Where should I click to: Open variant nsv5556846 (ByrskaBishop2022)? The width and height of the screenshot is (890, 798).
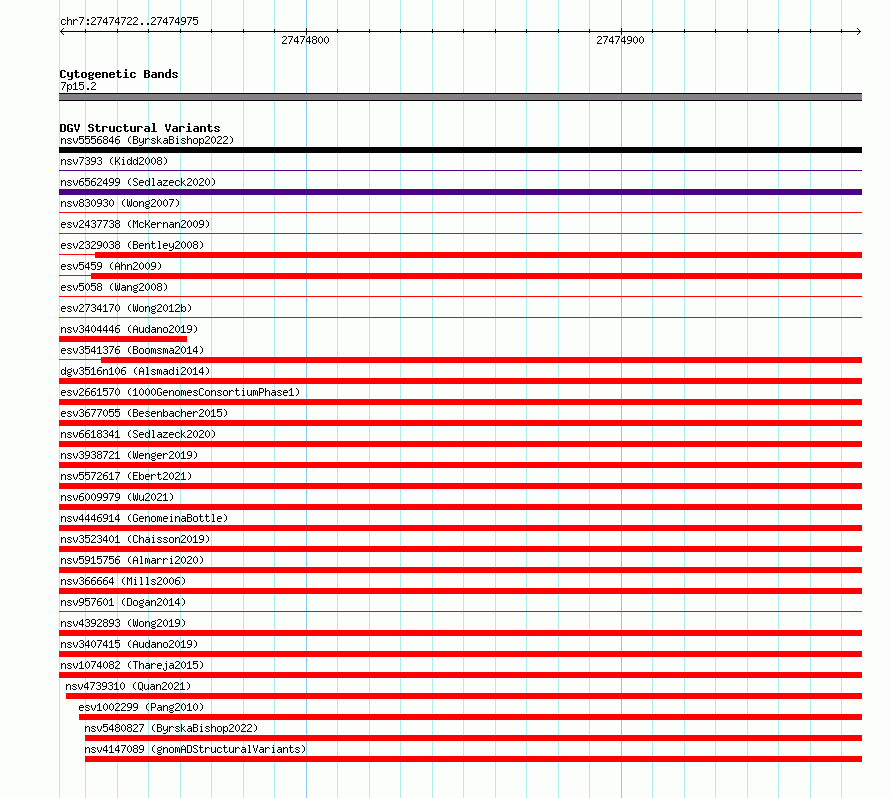point(147,140)
